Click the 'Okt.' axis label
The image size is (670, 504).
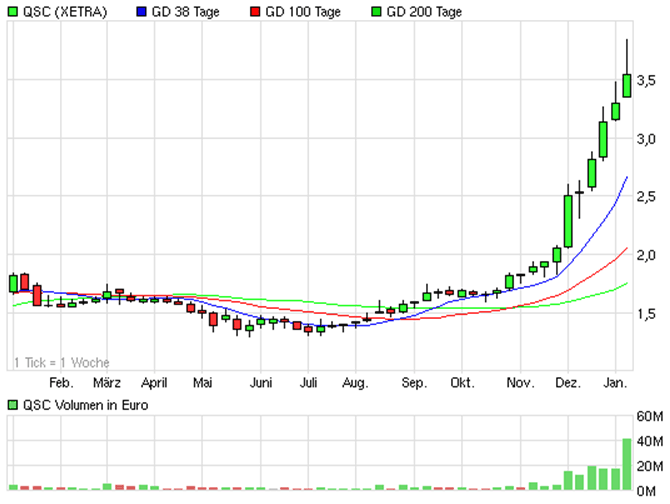coord(462,383)
